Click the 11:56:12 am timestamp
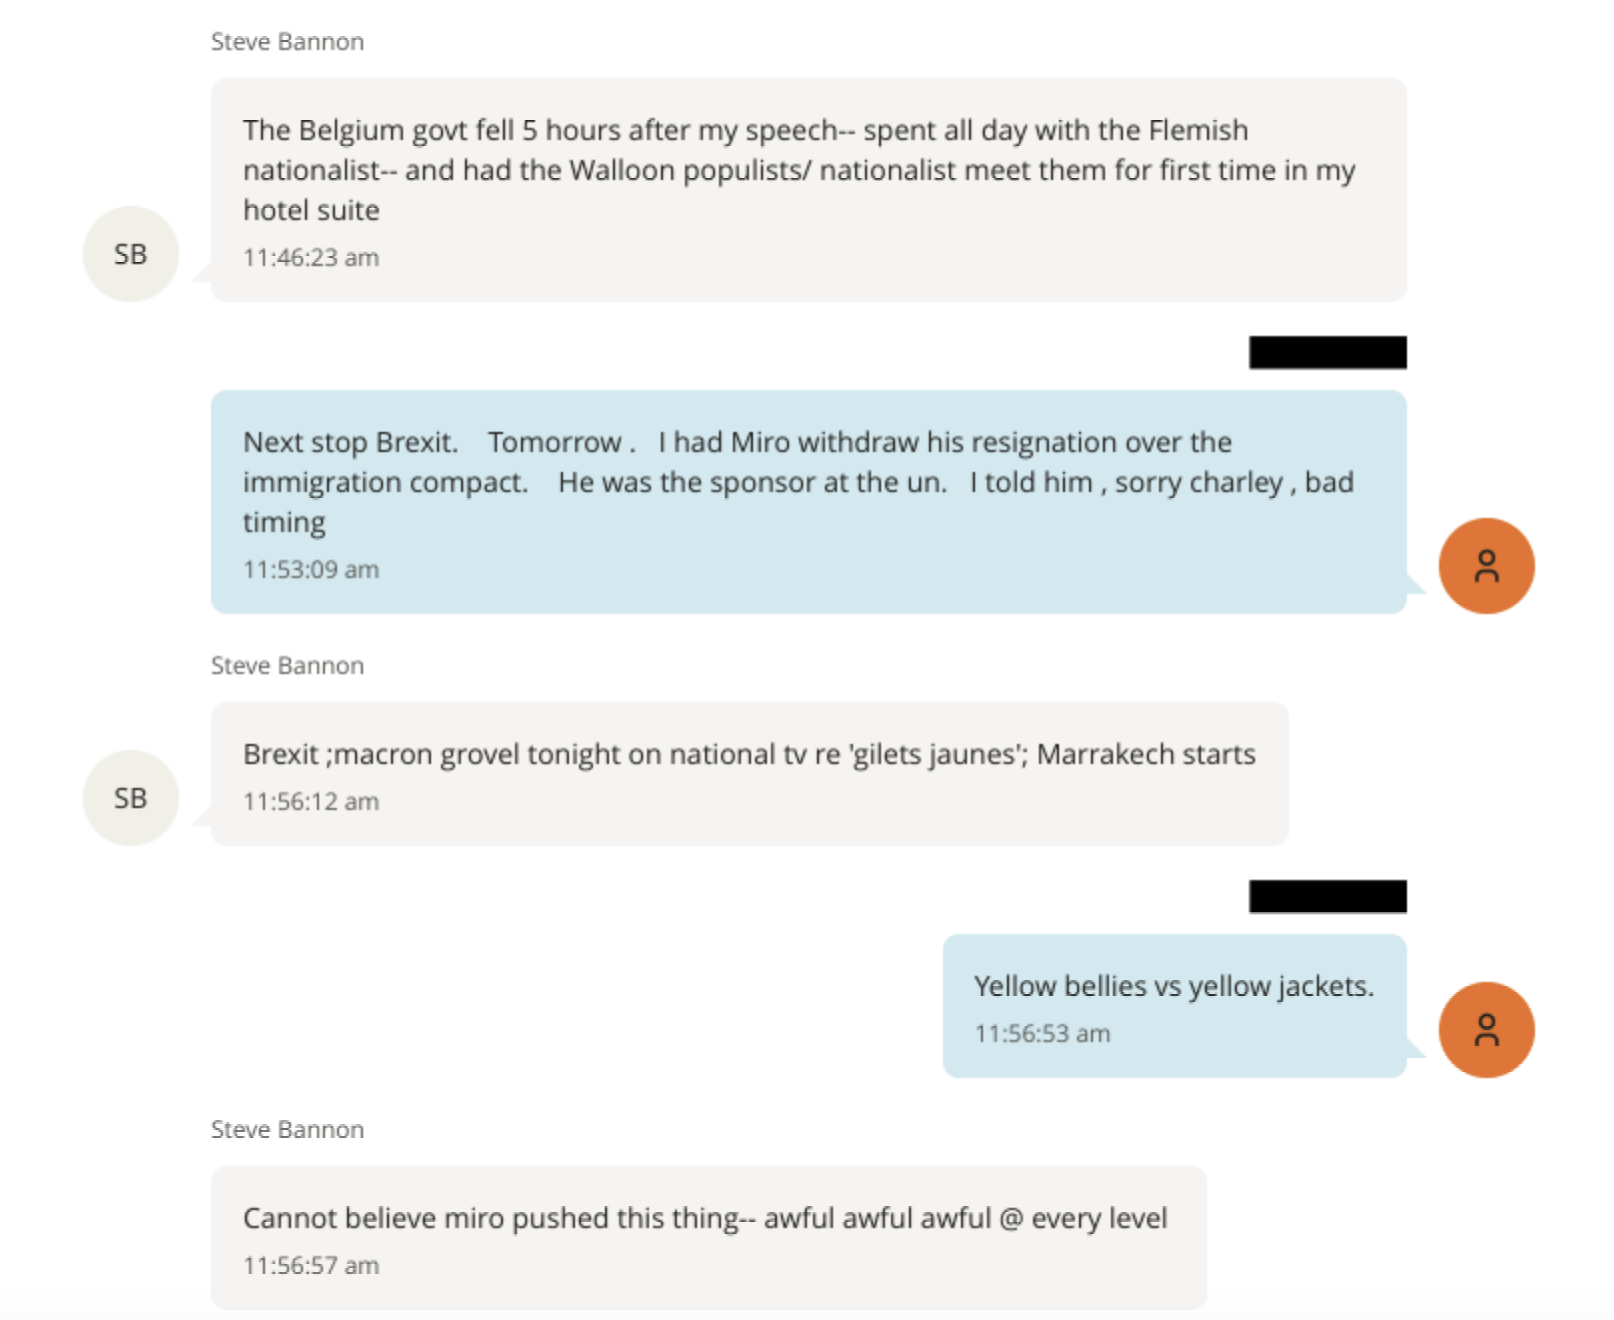 click(x=311, y=802)
